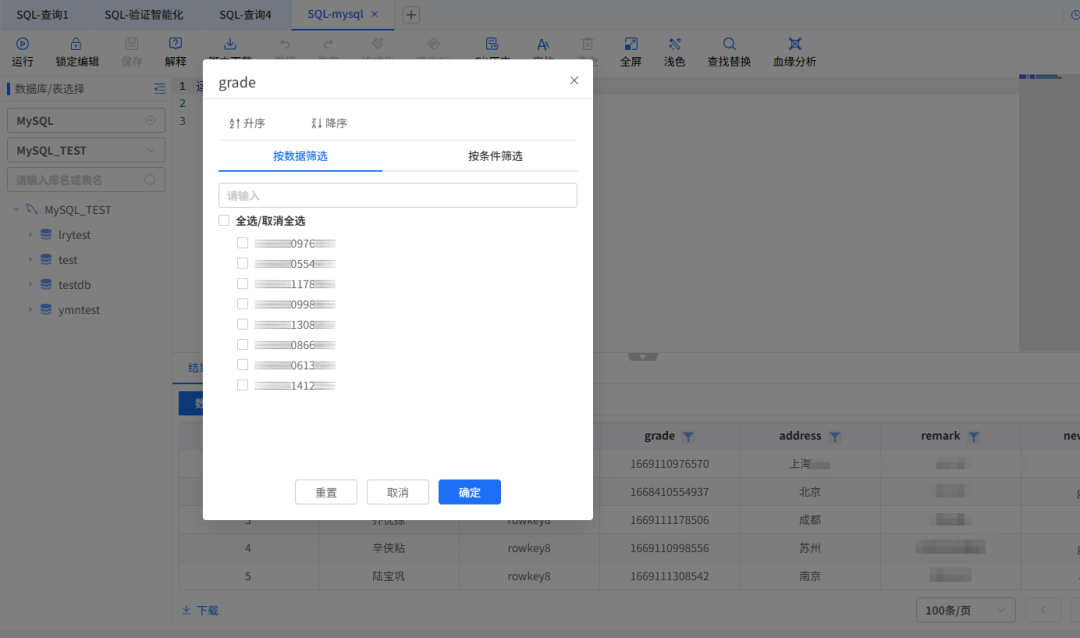Switch editor to 浅色 (Light) theme
Screen dimensions: 1080x638
pos(675,51)
